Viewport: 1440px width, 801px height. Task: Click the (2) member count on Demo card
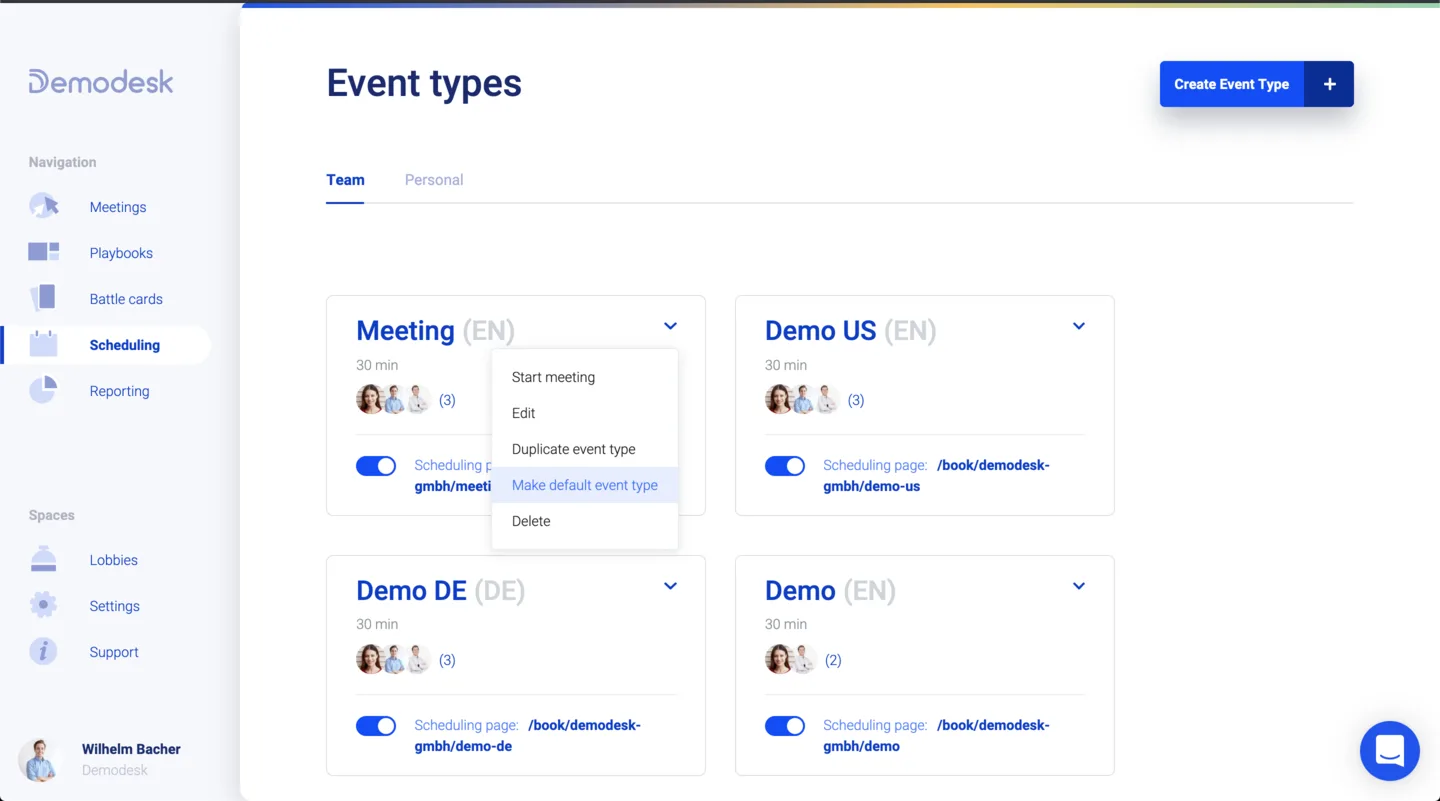coord(833,660)
